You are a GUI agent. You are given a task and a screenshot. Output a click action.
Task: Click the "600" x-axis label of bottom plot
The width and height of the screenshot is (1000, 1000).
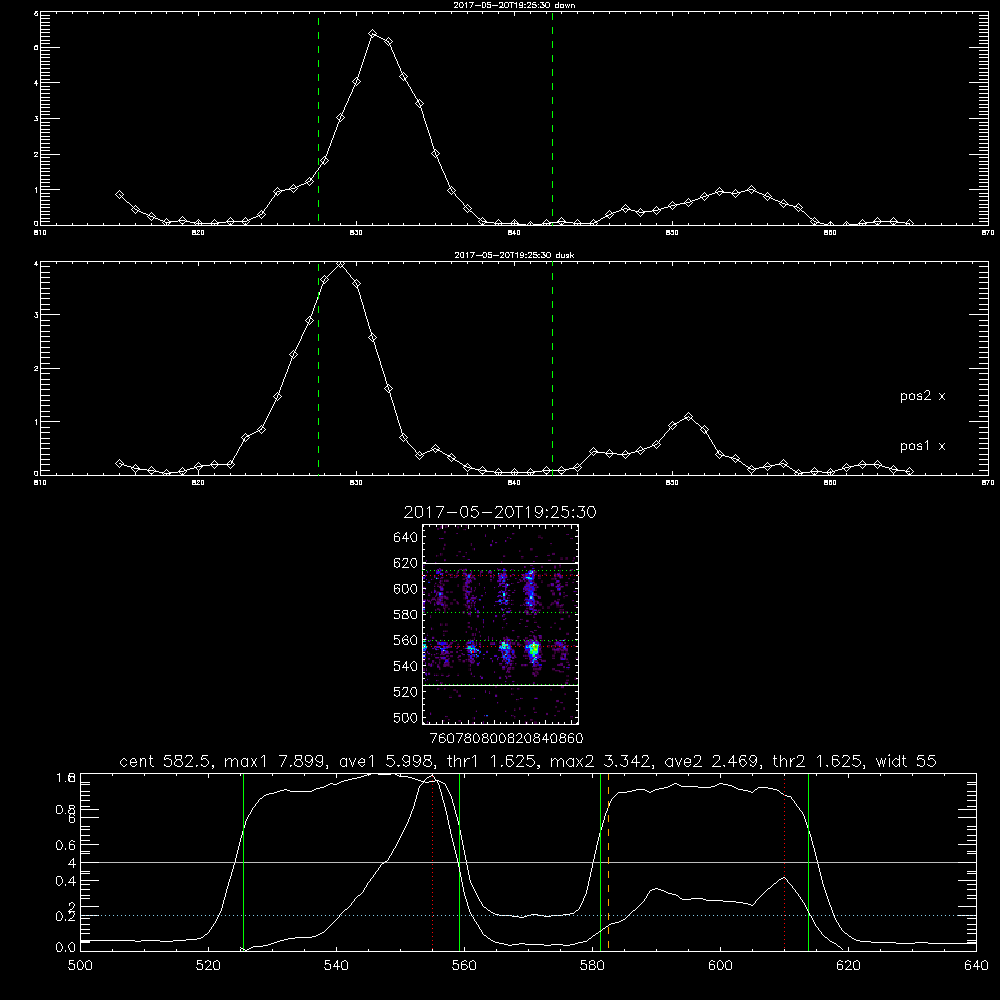coord(720,966)
